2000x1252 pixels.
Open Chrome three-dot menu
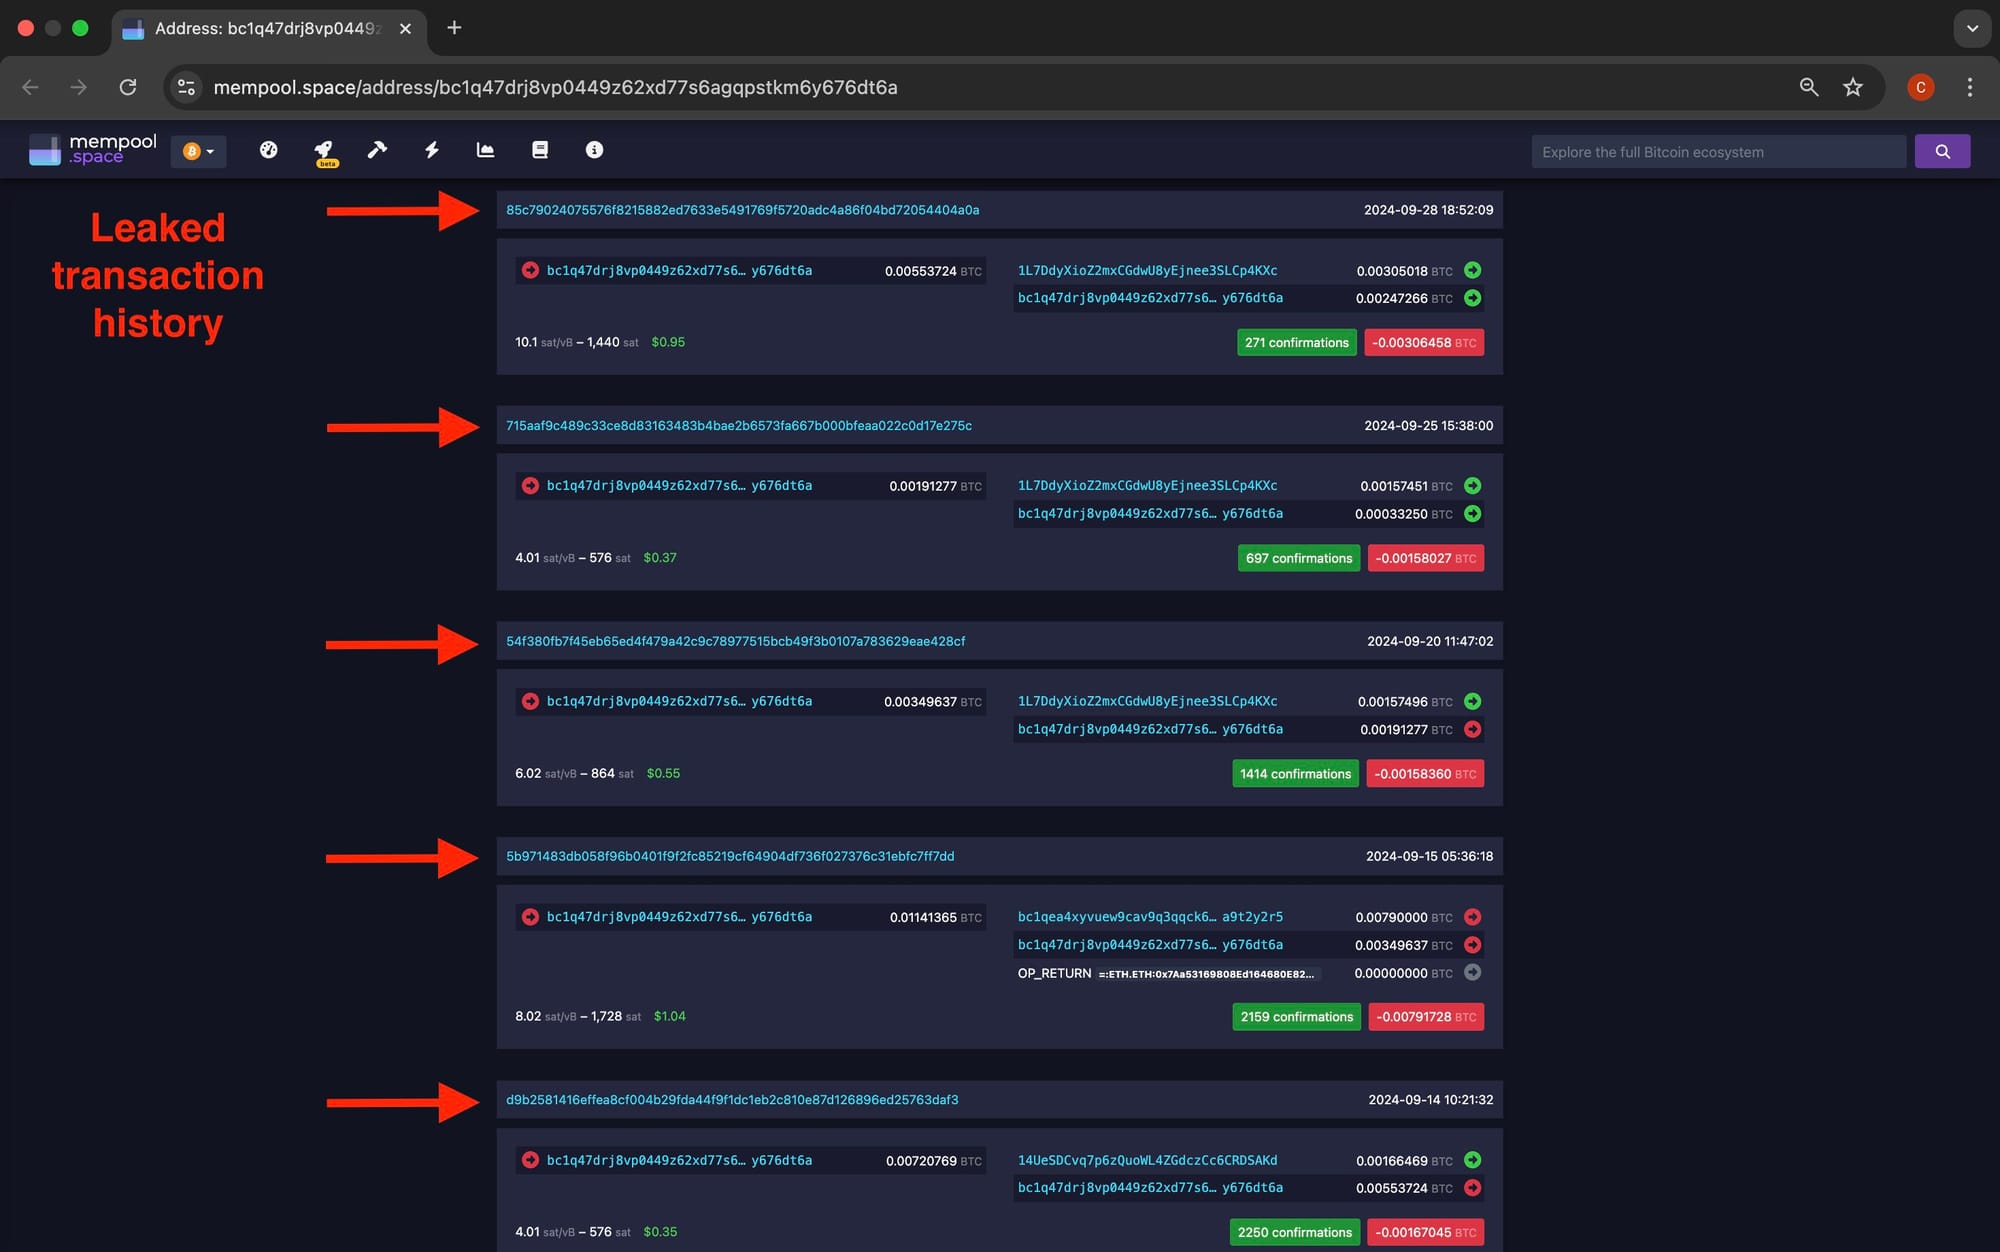[1970, 87]
